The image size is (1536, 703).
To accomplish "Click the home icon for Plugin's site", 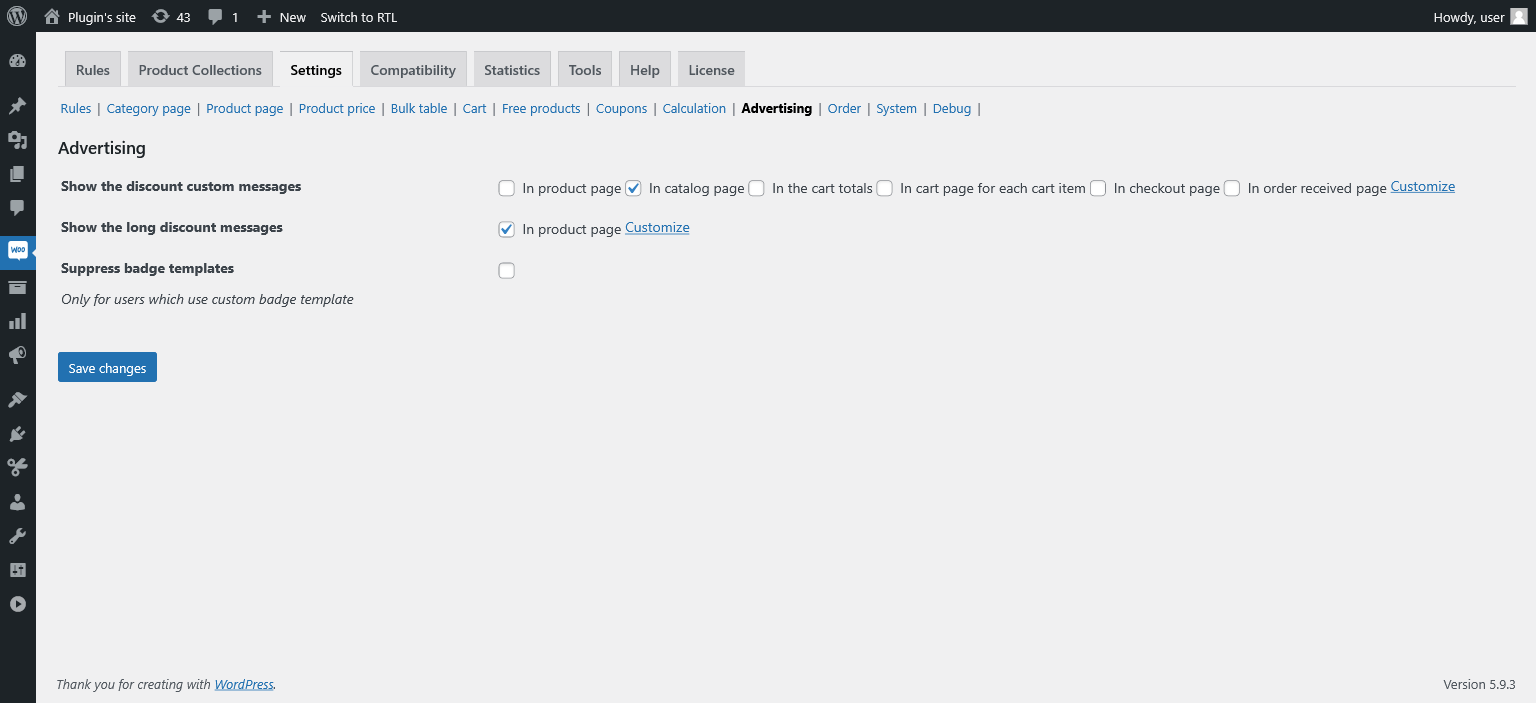I will point(52,17).
